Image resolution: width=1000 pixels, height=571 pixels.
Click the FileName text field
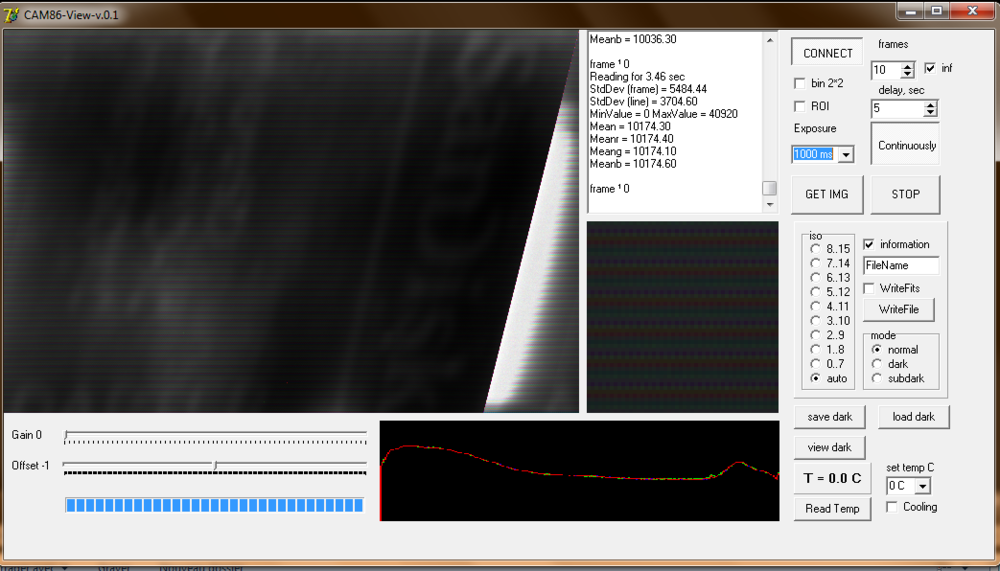[x=901, y=265]
